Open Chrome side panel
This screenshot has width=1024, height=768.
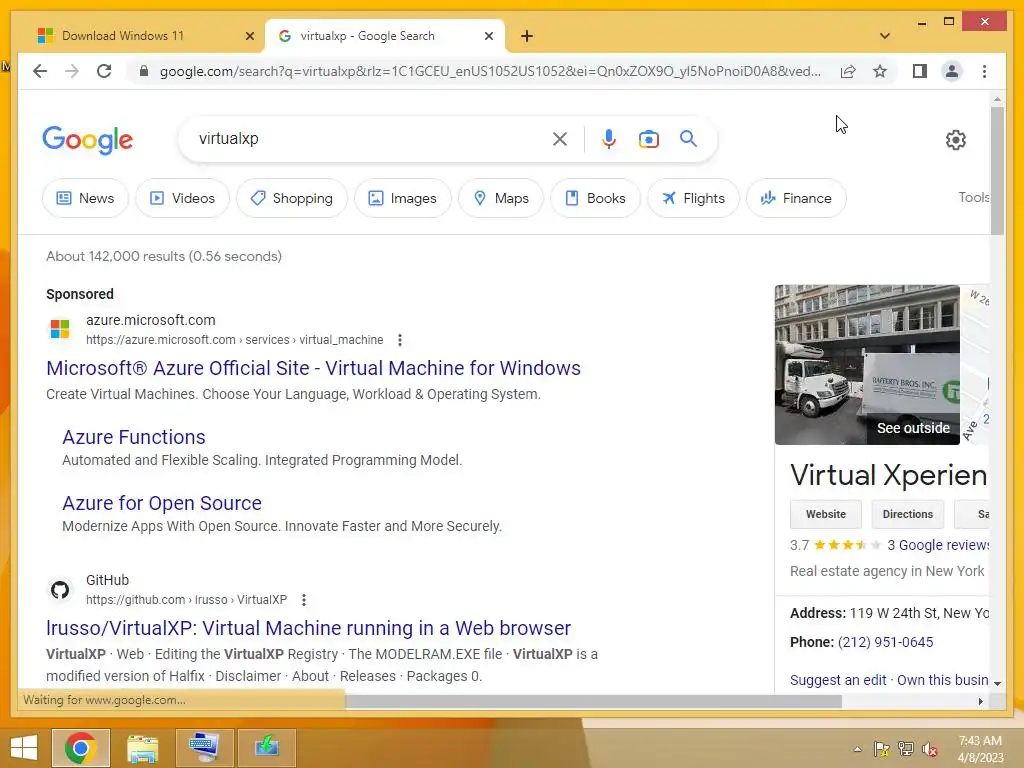pos(920,71)
